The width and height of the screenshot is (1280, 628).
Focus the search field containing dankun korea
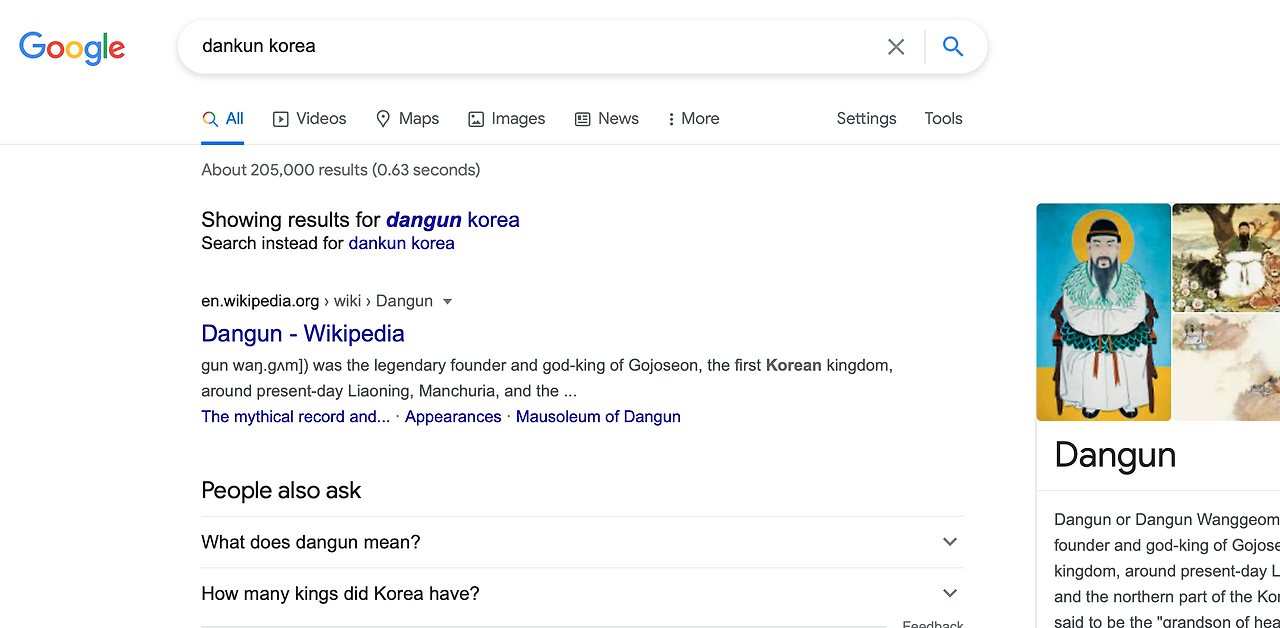(530, 46)
